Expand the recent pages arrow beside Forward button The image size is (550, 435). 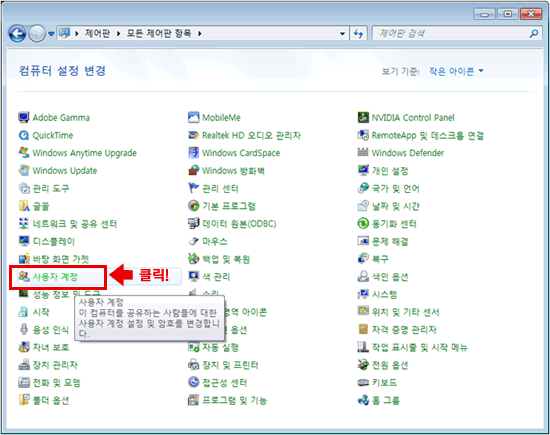point(51,34)
